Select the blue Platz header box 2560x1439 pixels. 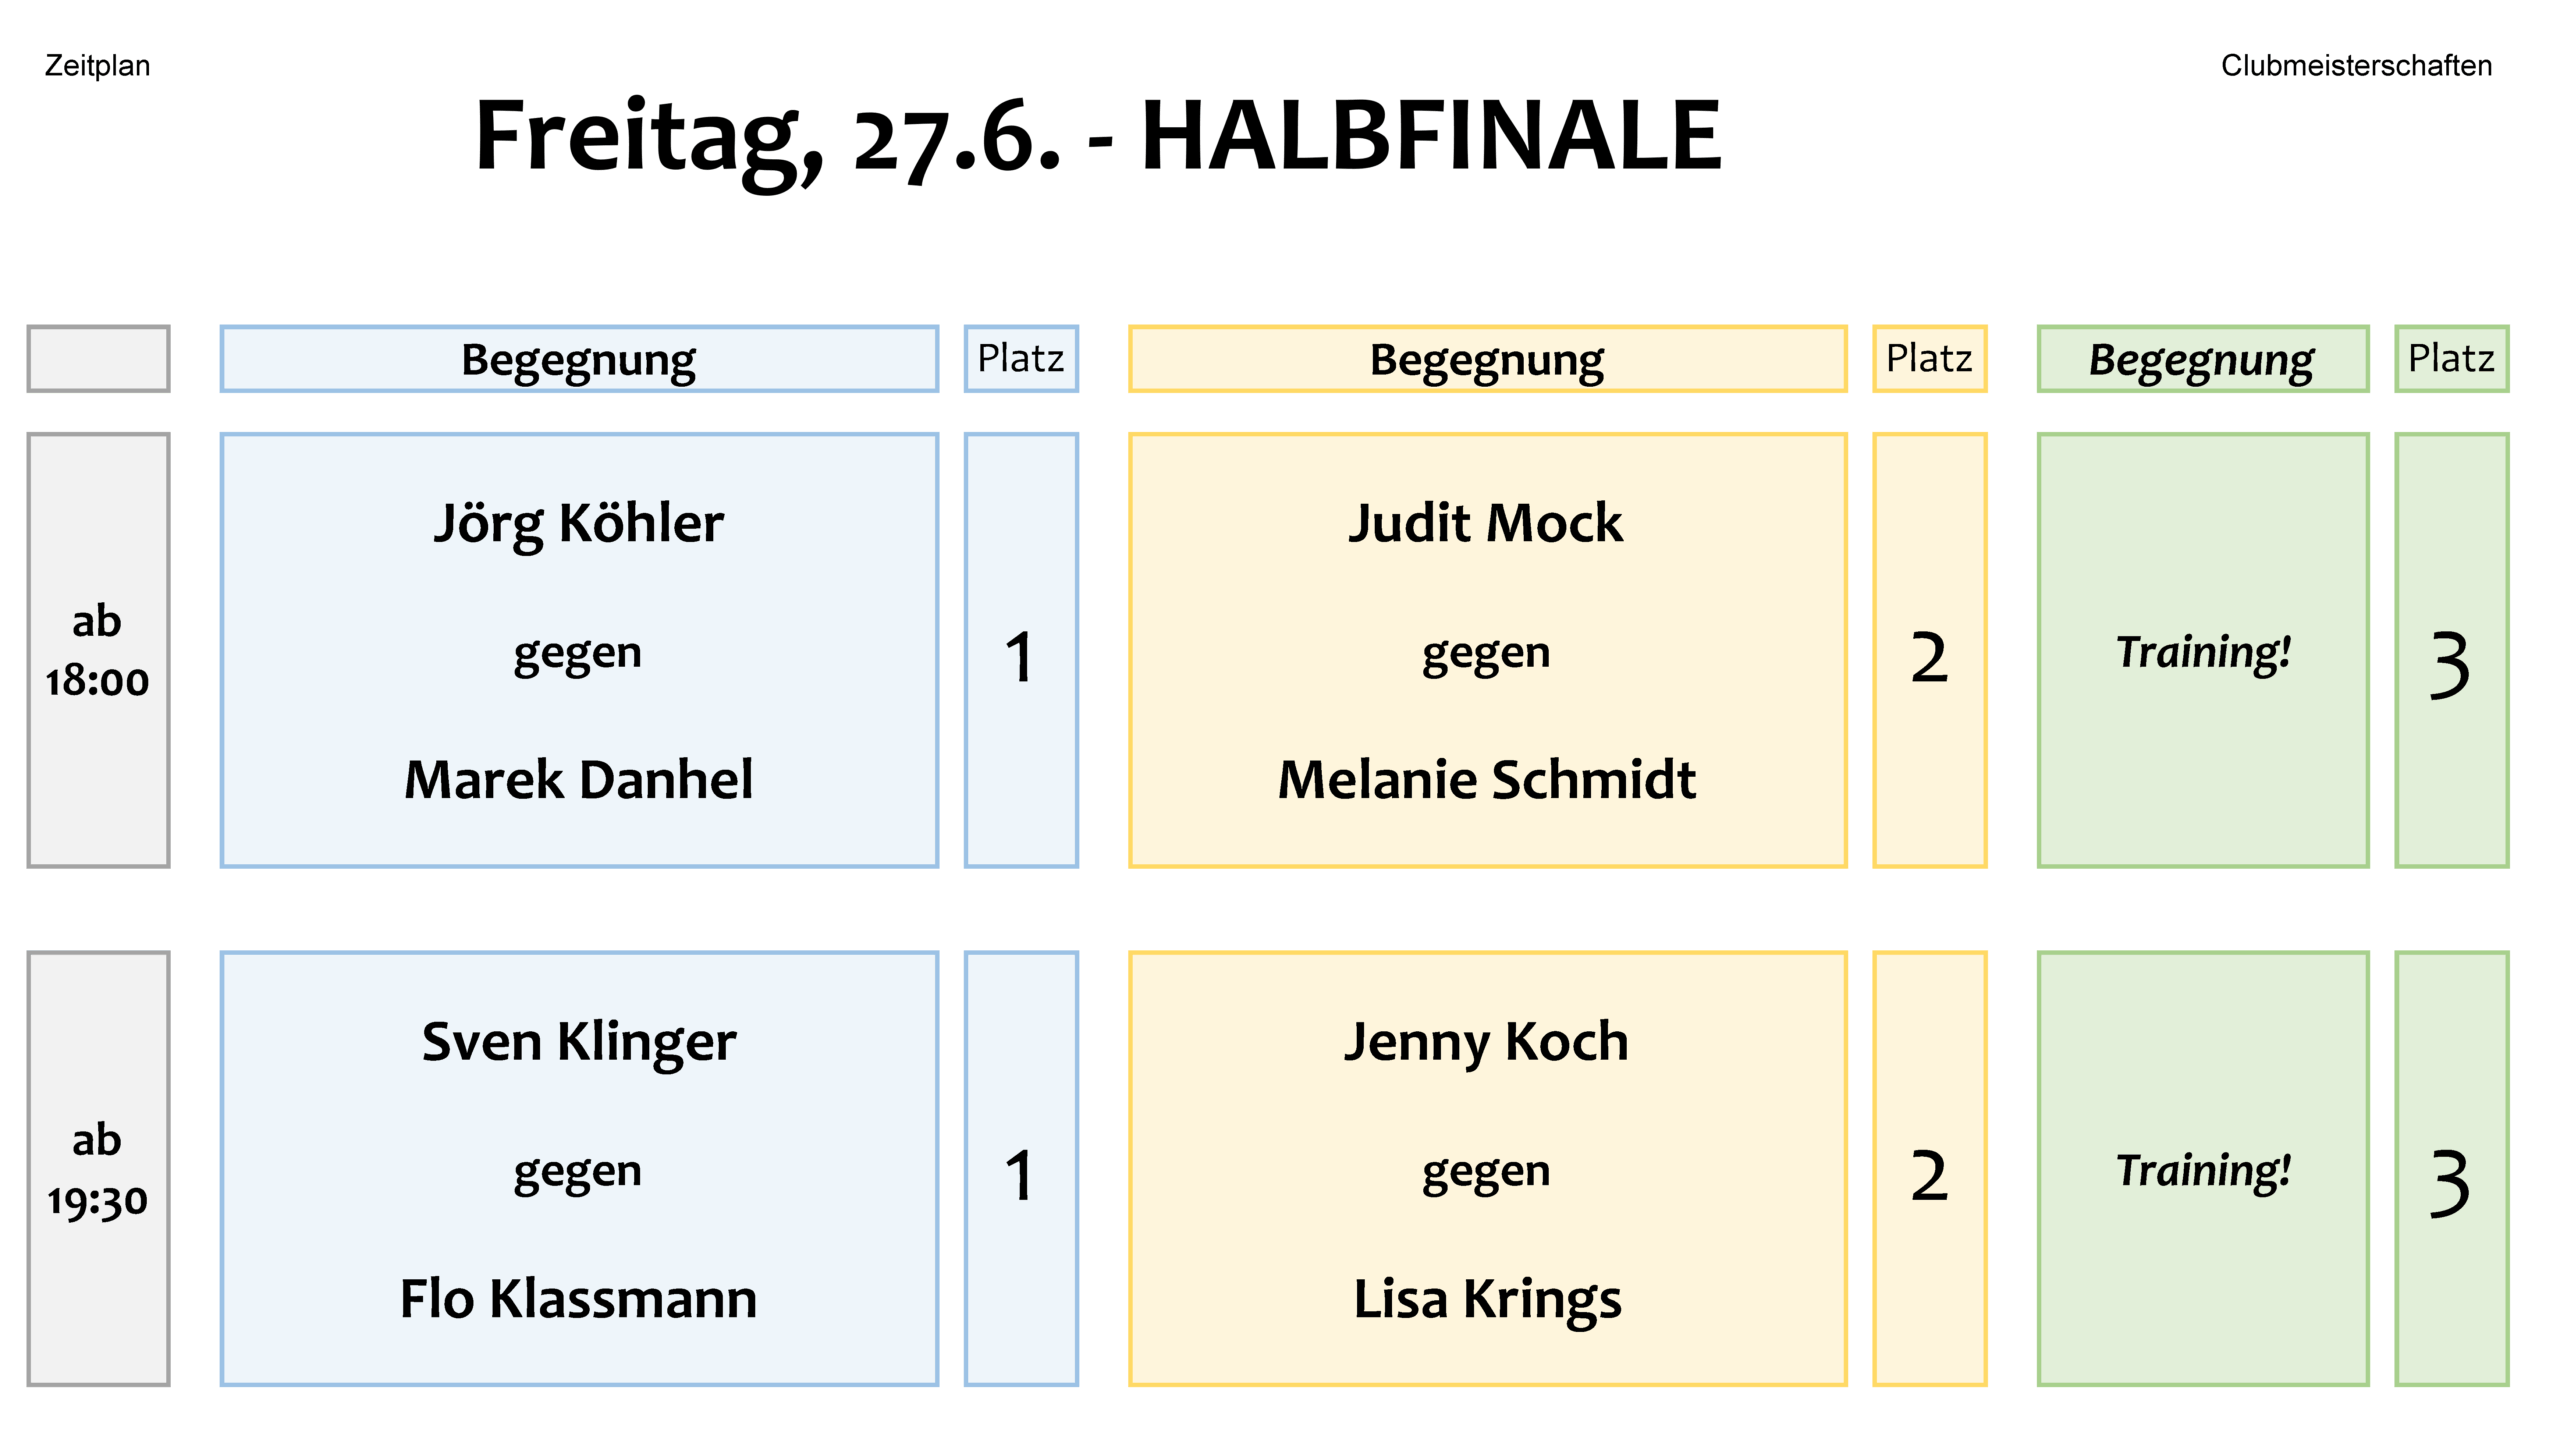(x=1021, y=359)
